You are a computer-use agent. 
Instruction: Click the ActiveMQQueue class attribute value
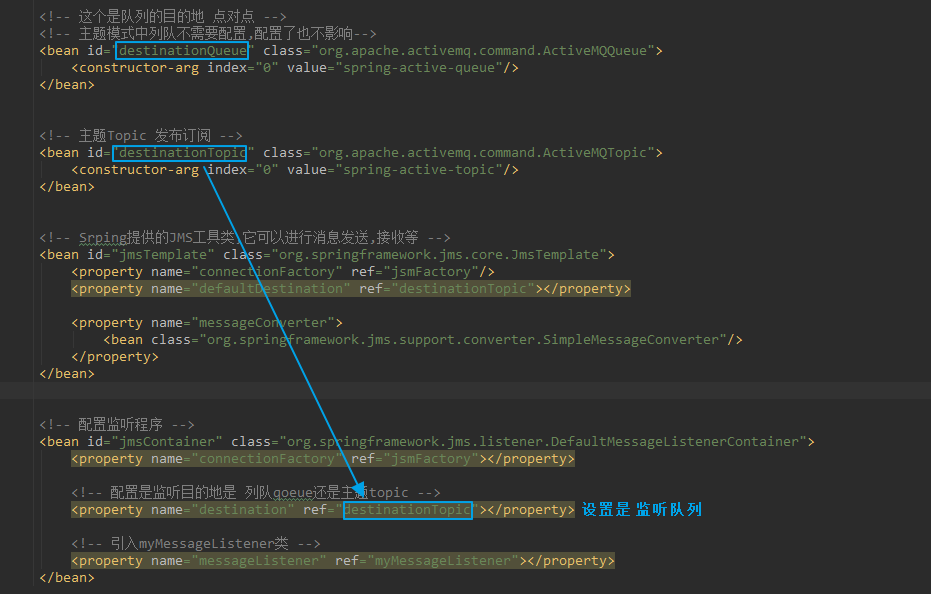483,51
